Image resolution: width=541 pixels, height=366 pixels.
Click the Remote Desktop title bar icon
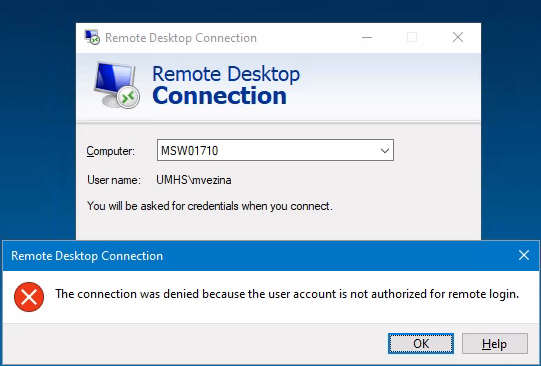tap(92, 37)
